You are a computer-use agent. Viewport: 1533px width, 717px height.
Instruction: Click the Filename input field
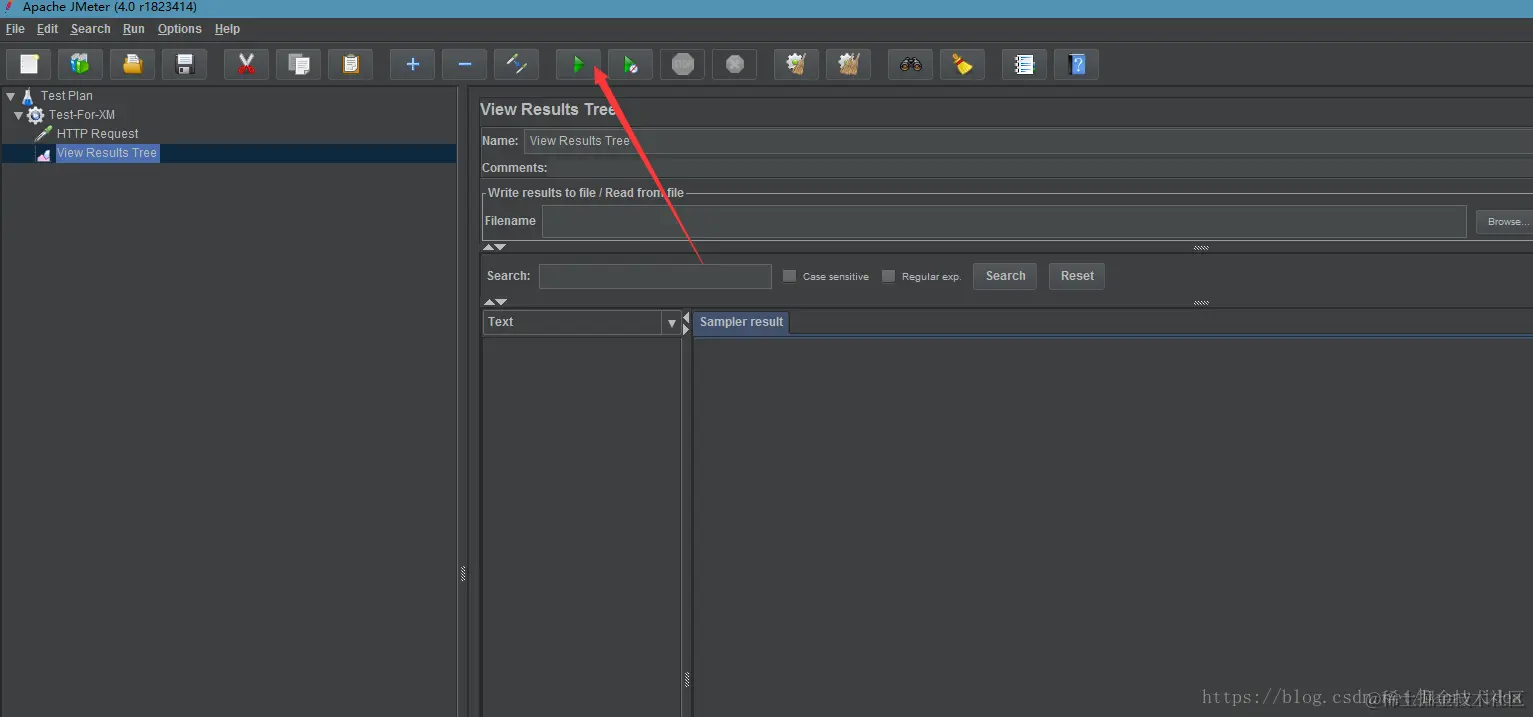(x=1004, y=222)
